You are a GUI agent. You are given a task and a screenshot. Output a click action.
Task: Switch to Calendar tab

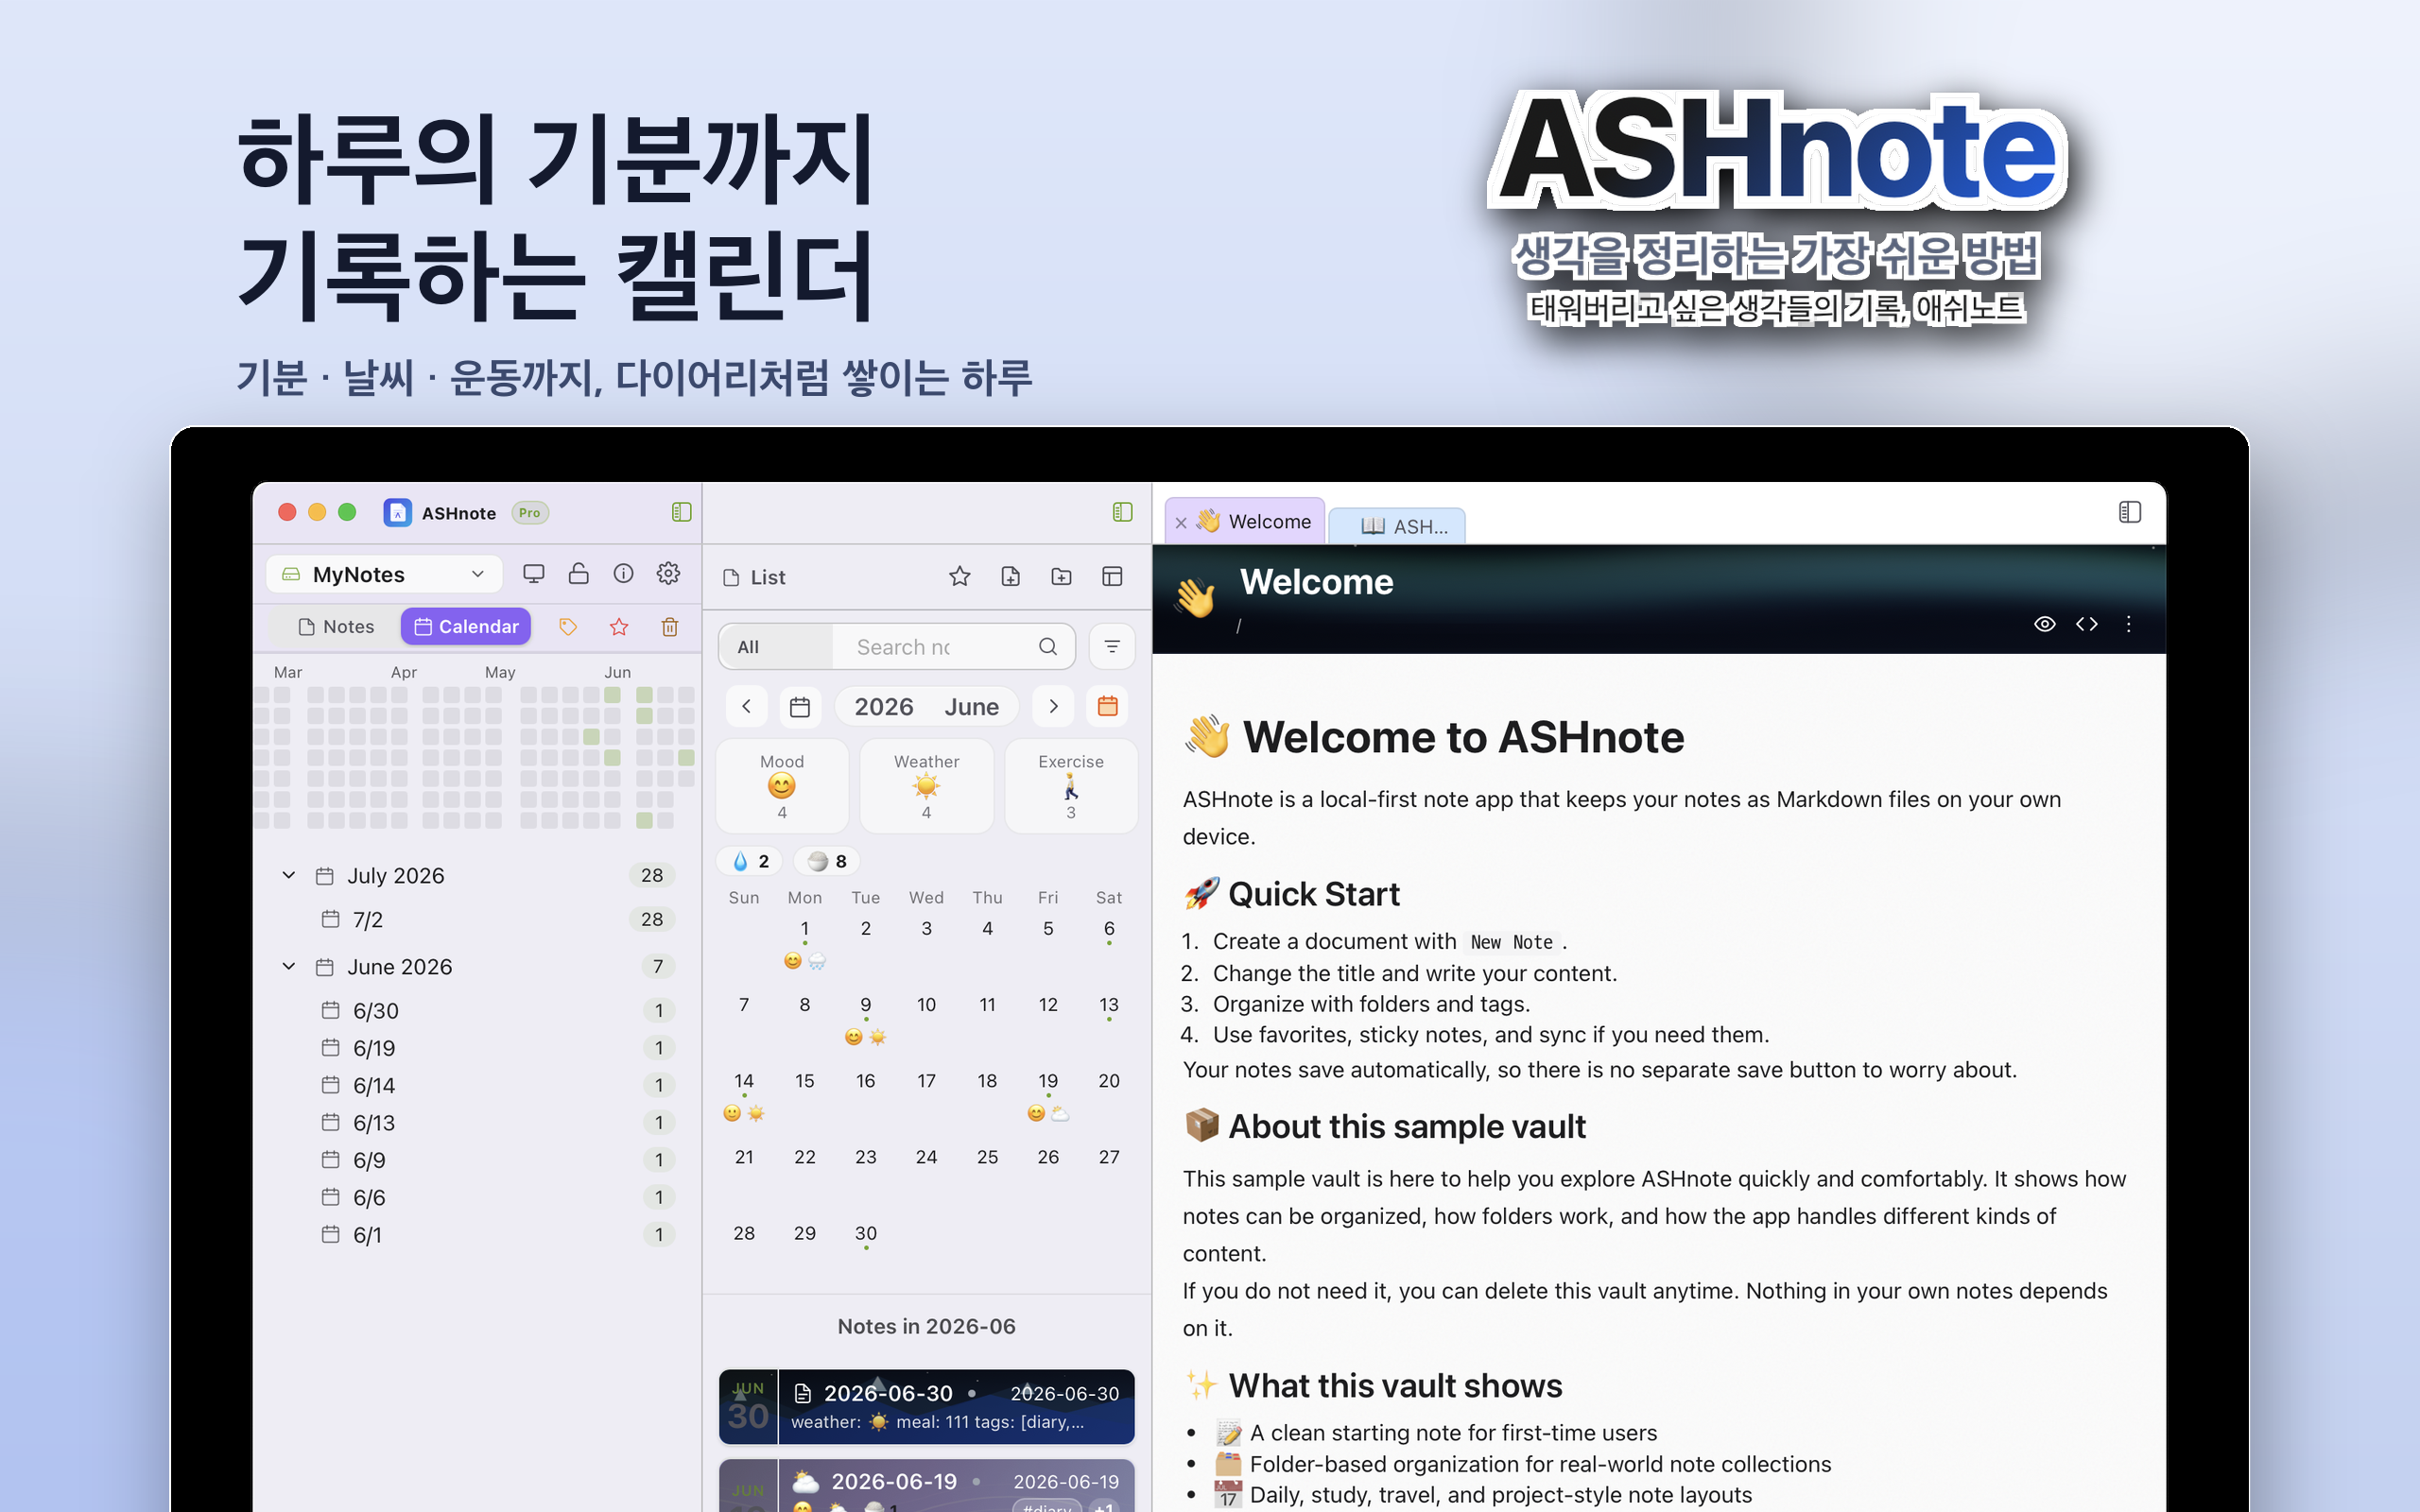(466, 627)
